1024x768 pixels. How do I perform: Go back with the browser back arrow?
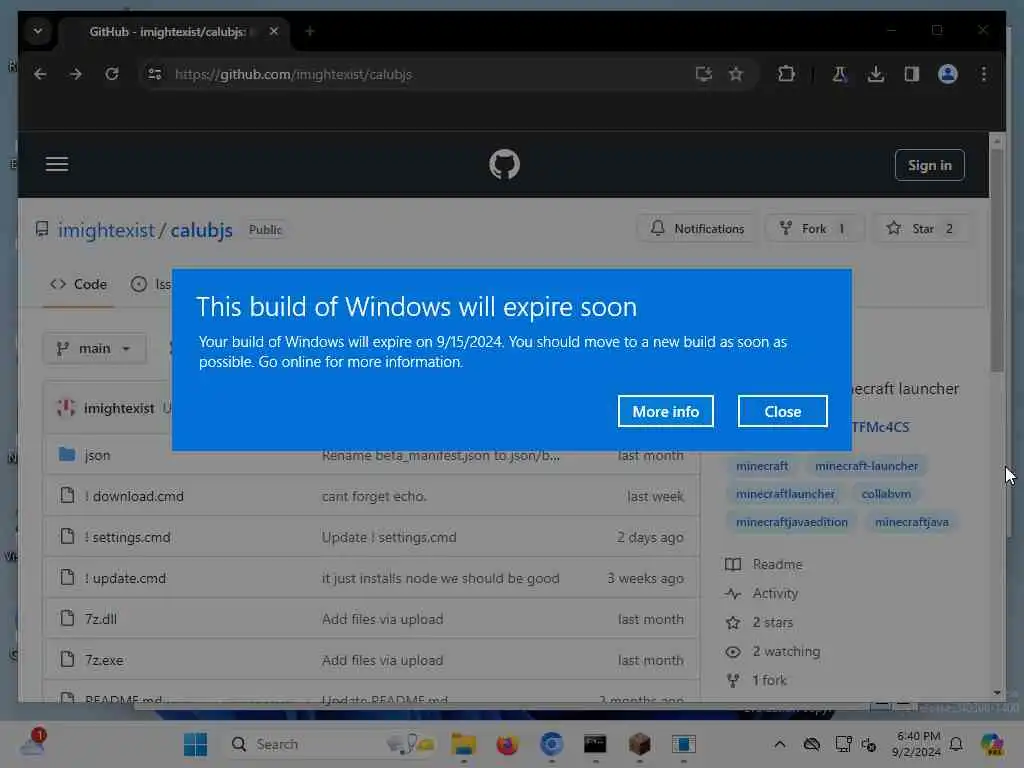pos(40,74)
